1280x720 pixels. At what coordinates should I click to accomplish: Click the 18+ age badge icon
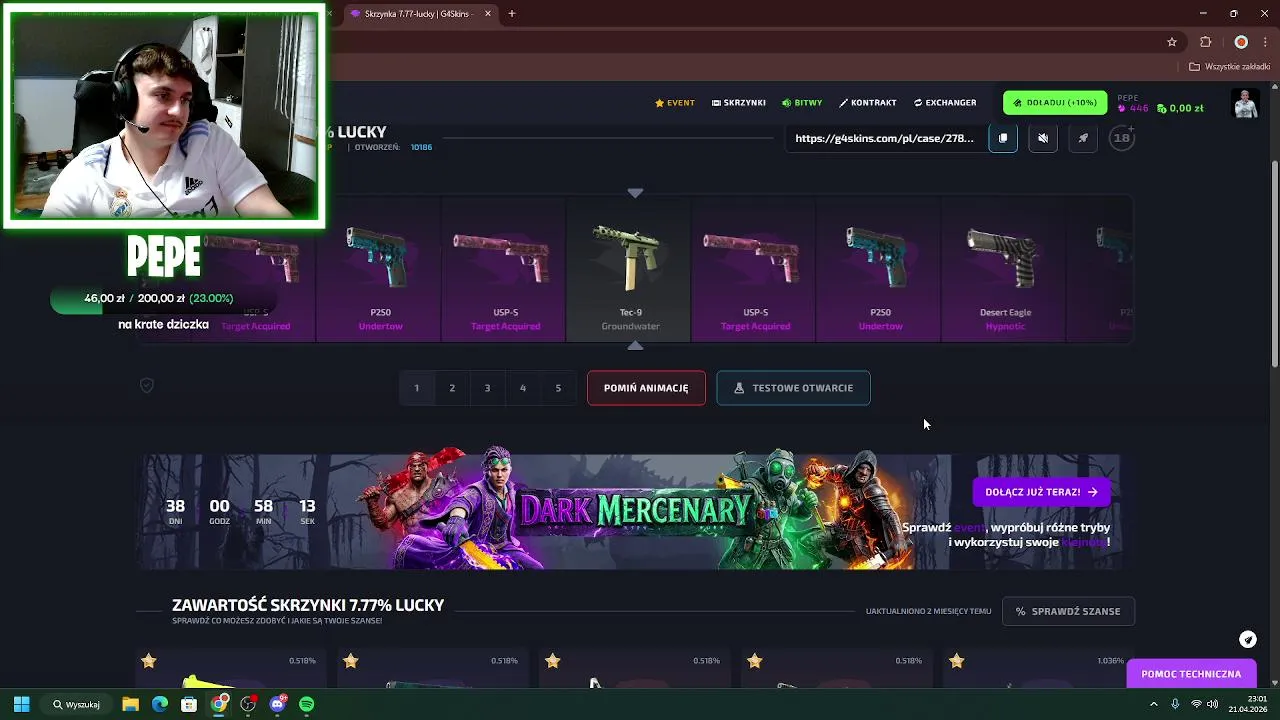1122,138
